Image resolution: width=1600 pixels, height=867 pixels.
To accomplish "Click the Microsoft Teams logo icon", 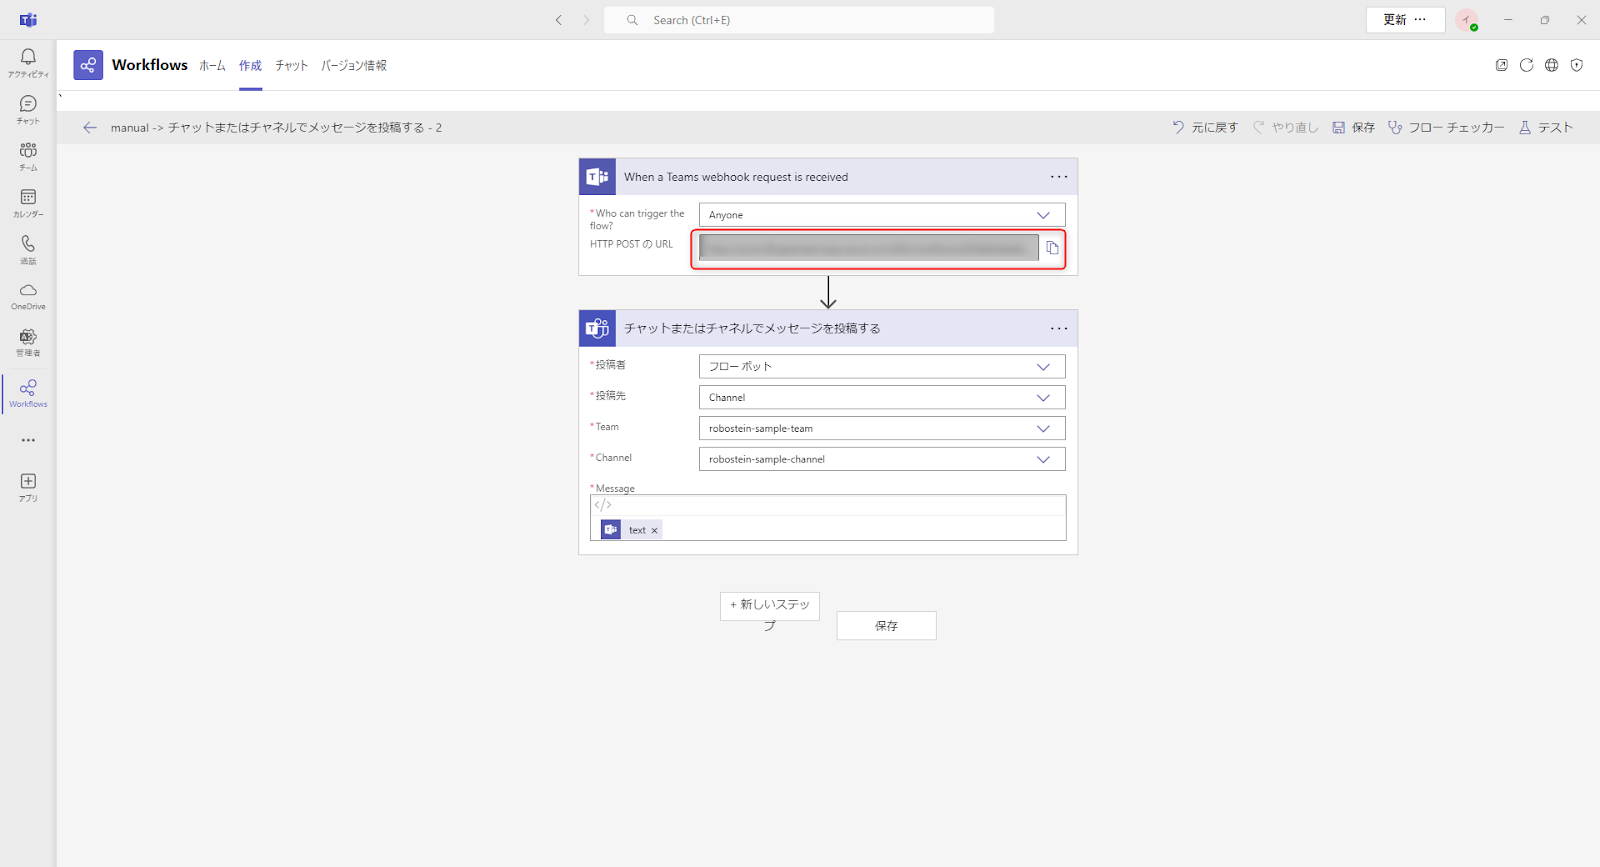I will tap(28, 20).
